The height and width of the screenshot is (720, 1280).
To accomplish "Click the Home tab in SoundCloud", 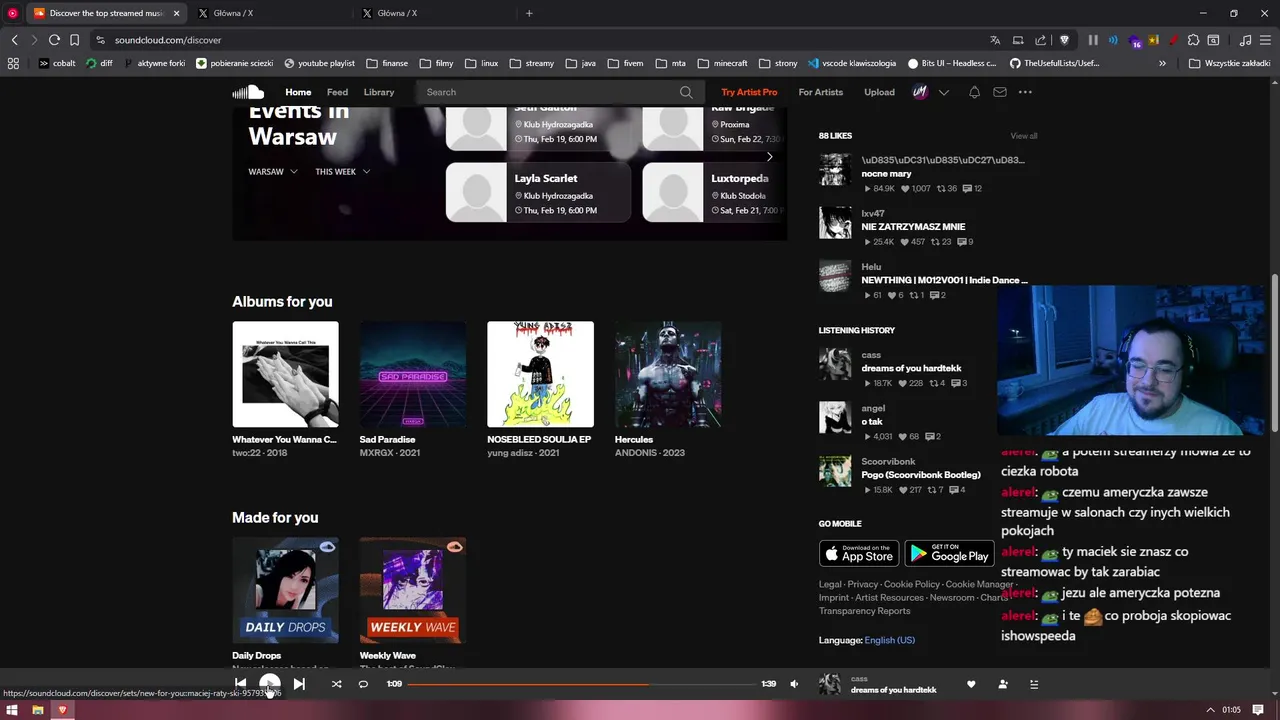I will pyautogui.click(x=298, y=92).
